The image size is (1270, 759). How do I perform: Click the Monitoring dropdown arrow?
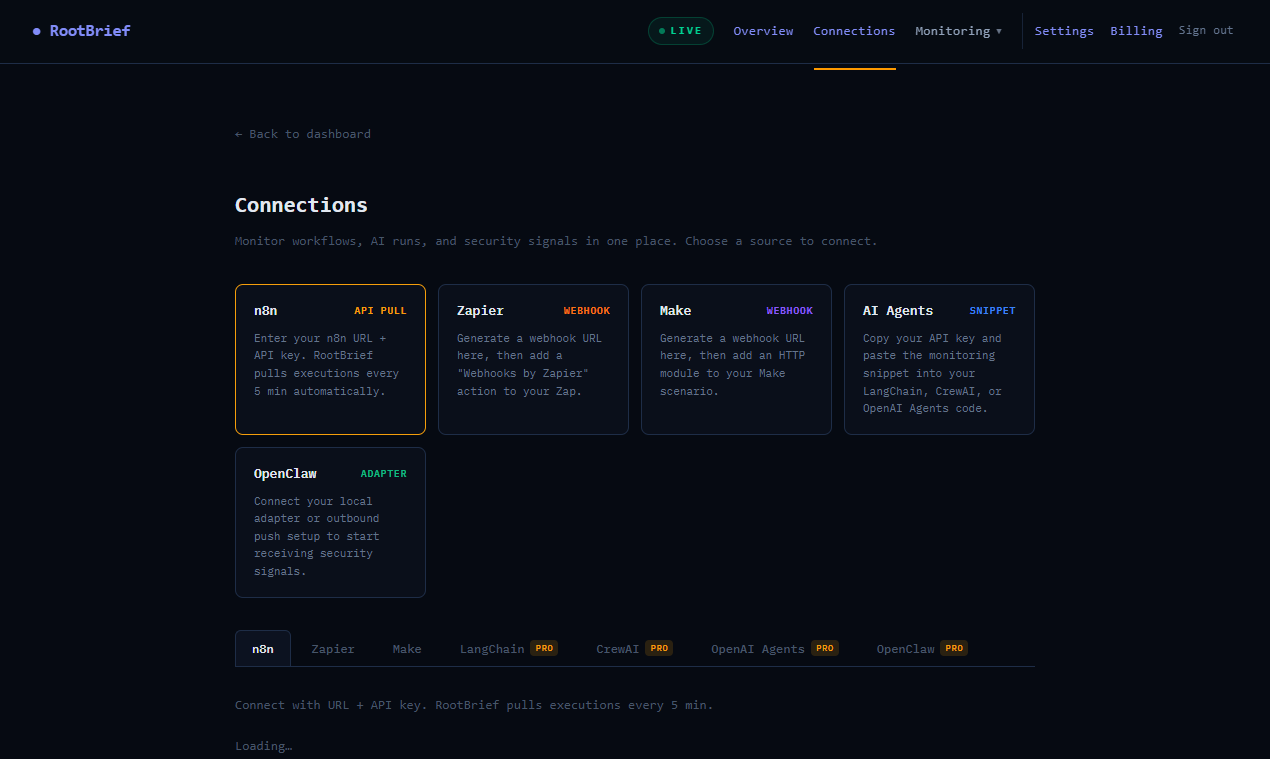coord(998,31)
